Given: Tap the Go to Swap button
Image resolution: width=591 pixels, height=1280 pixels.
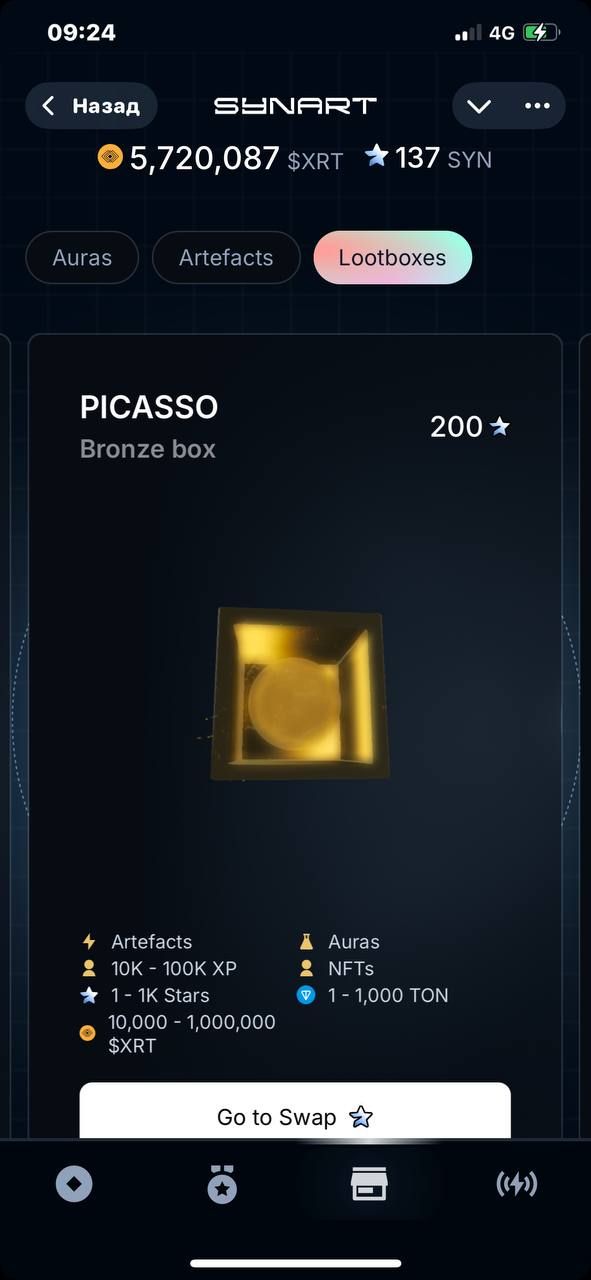Looking at the screenshot, I should click(x=295, y=1110).
